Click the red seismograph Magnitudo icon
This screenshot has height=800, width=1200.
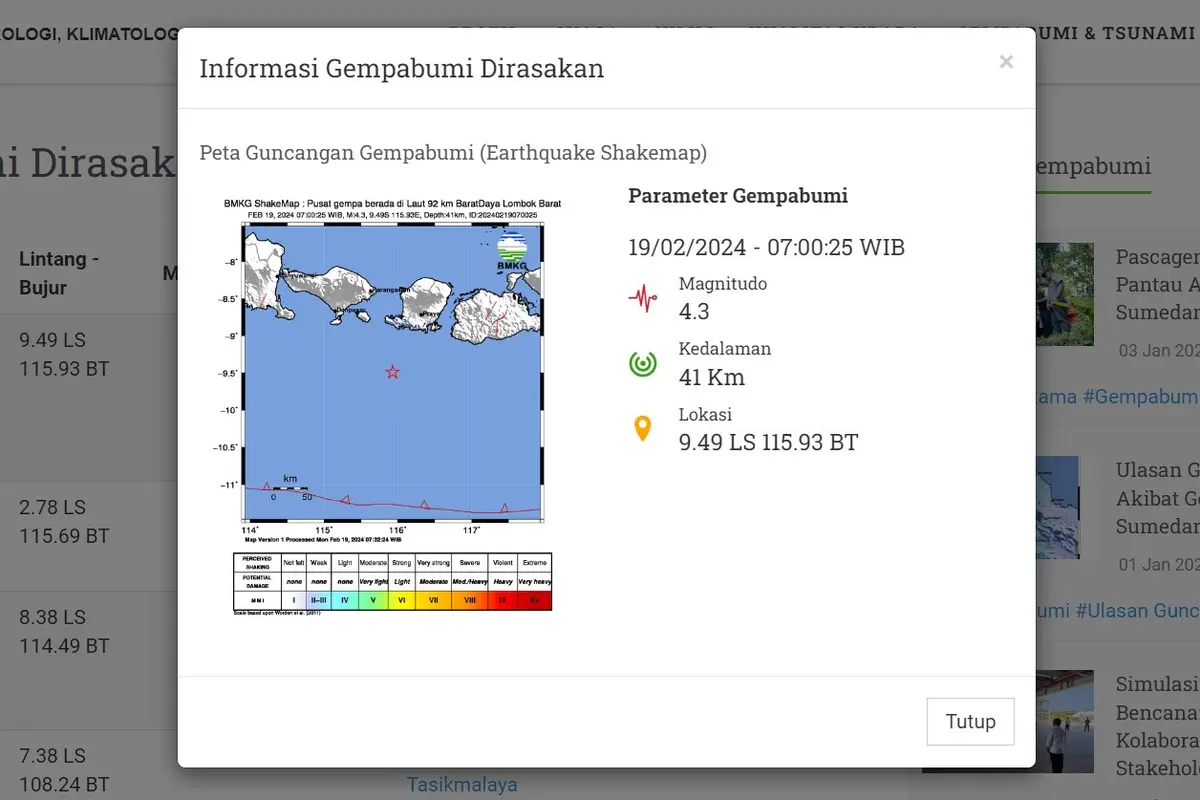click(x=642, y=298)
